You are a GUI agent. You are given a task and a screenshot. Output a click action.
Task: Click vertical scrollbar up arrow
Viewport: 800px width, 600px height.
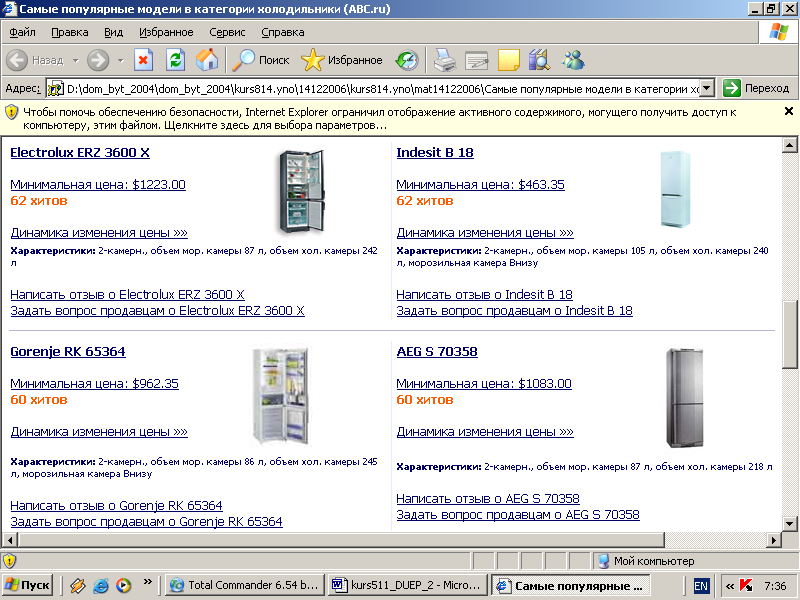[x=789, y=145]
